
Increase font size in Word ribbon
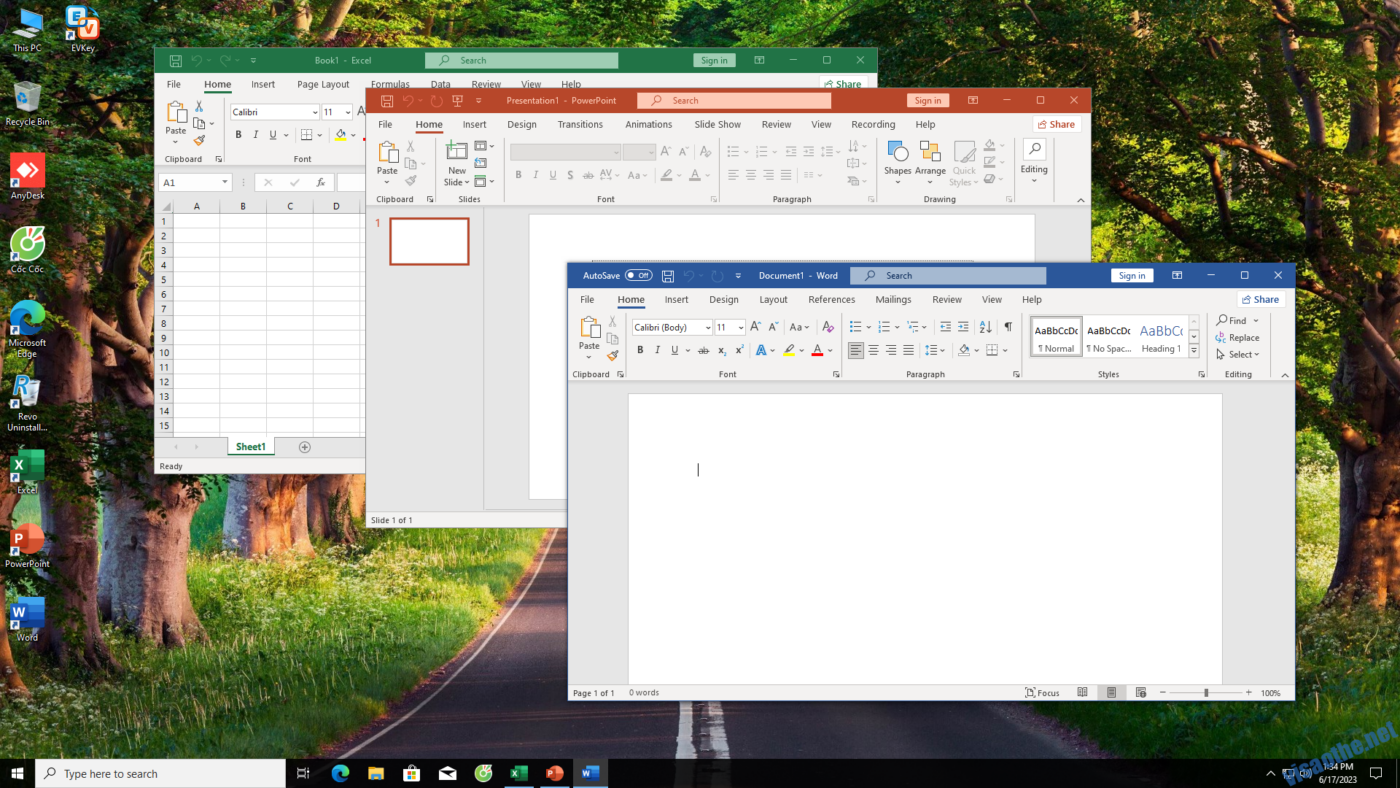point(756,327)
